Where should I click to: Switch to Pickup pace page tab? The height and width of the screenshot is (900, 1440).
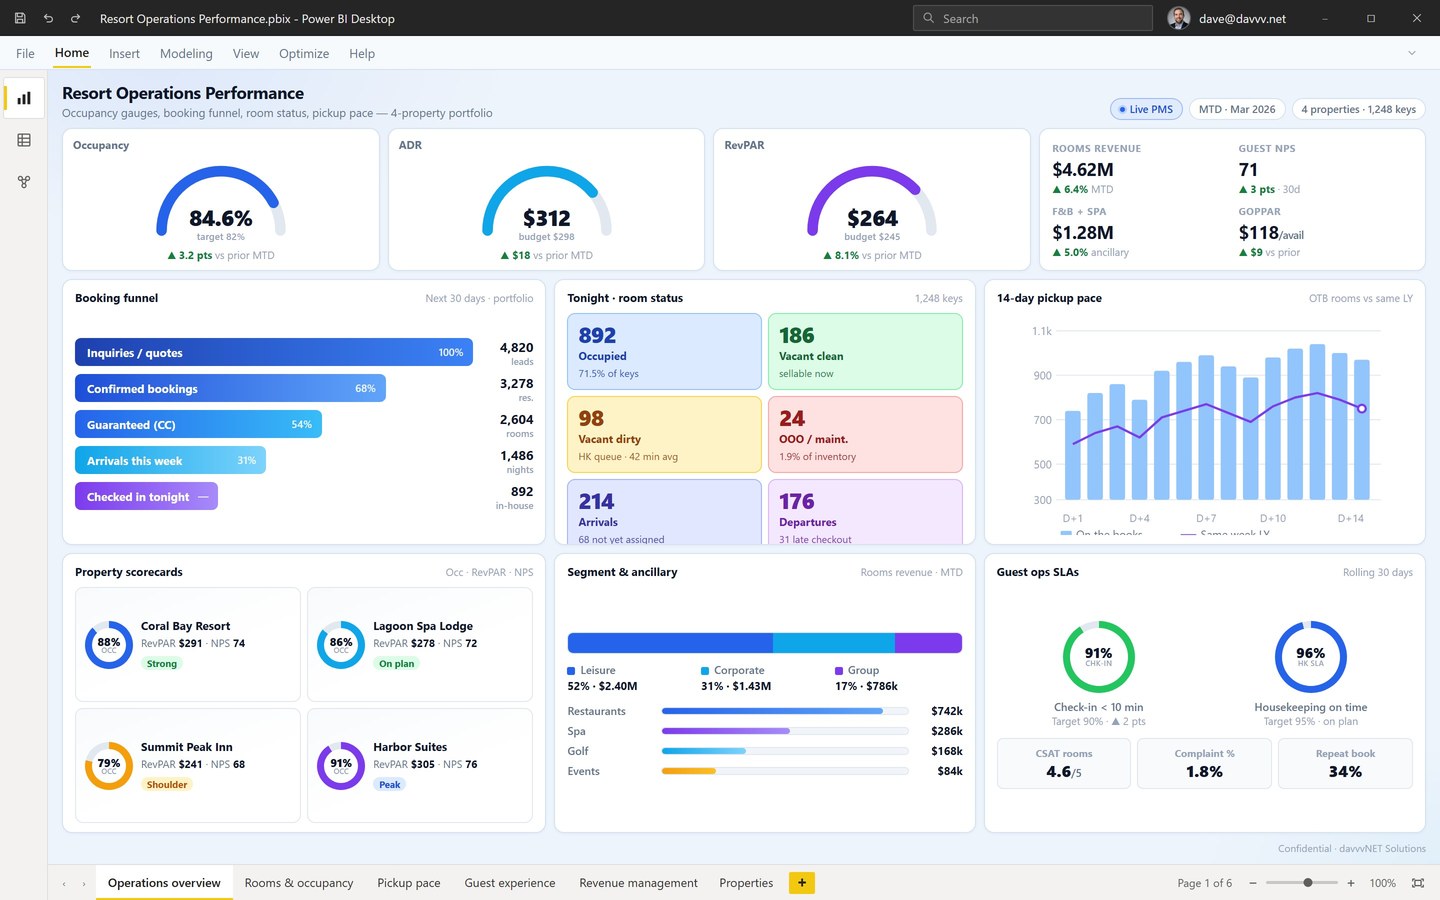point(409,883)
